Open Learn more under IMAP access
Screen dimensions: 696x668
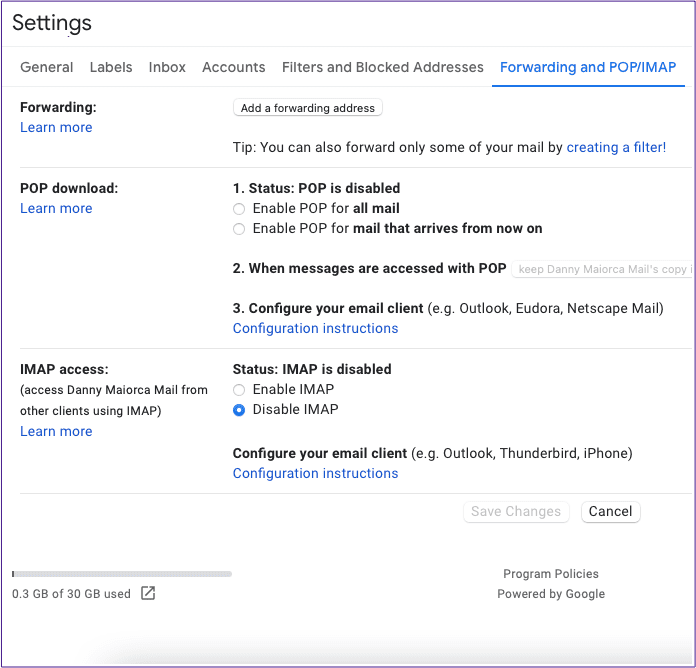(x=56, y=431)
